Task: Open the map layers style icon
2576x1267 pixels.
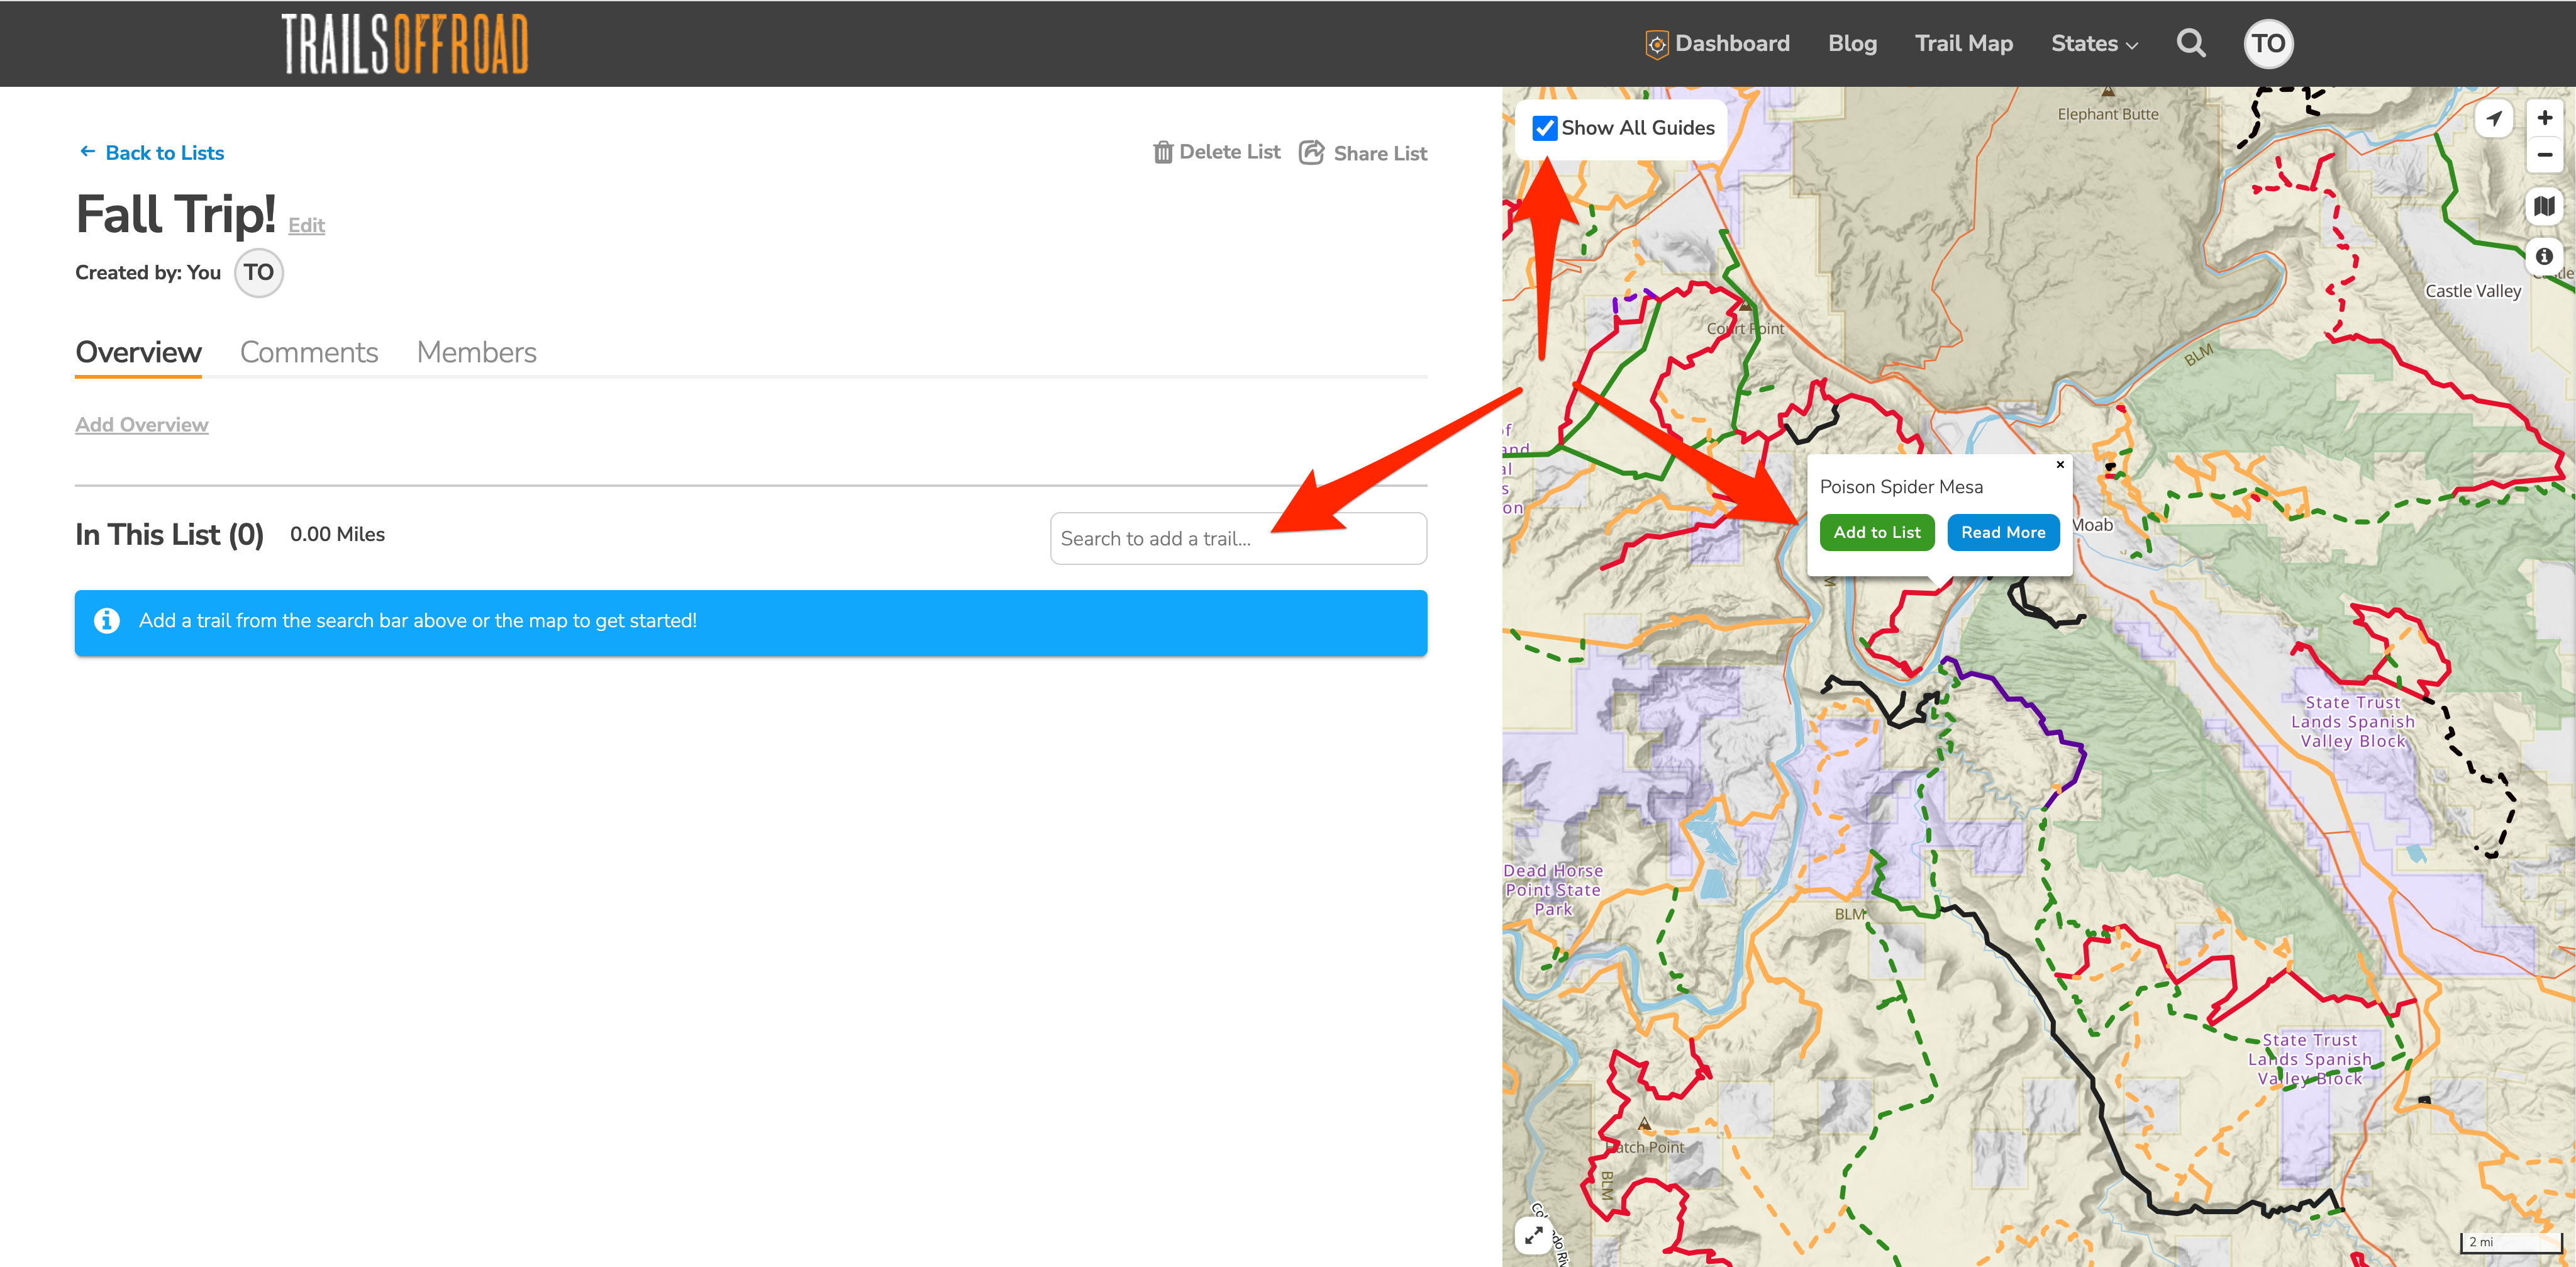Action: (2544, 206)
